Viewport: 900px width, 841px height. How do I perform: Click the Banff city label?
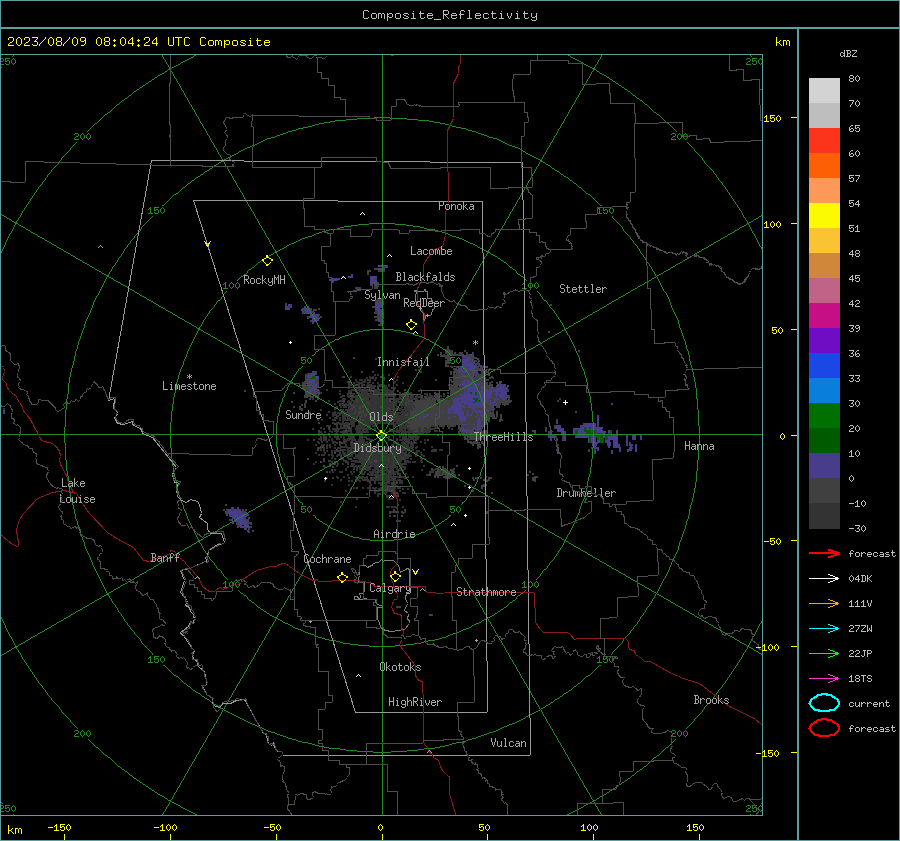[x=165, y=558]
